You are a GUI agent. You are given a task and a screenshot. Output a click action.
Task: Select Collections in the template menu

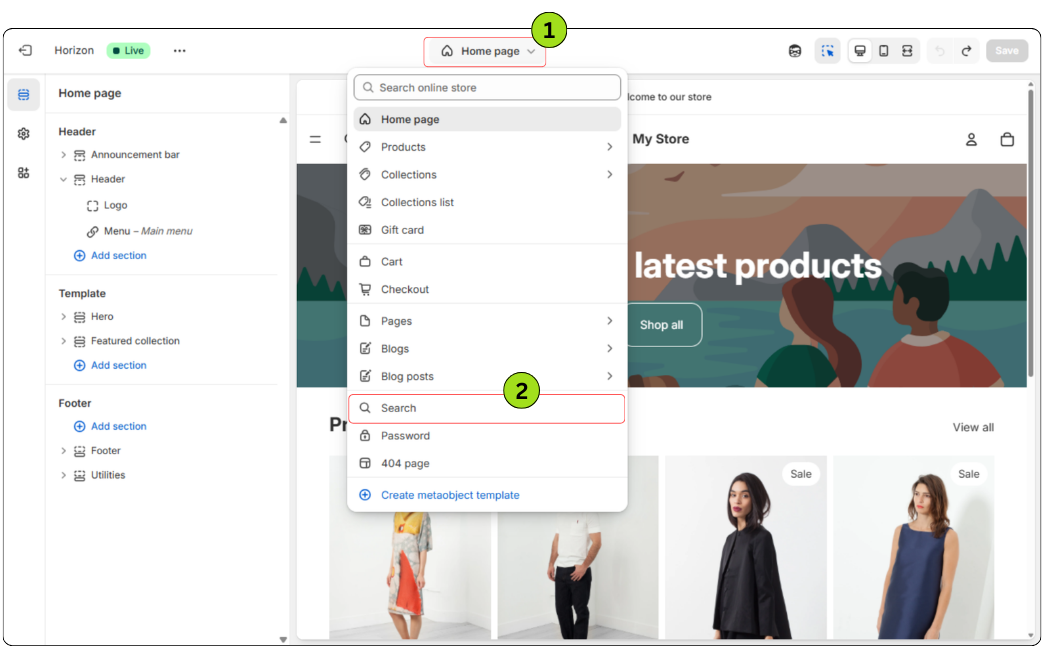[487, 175]
